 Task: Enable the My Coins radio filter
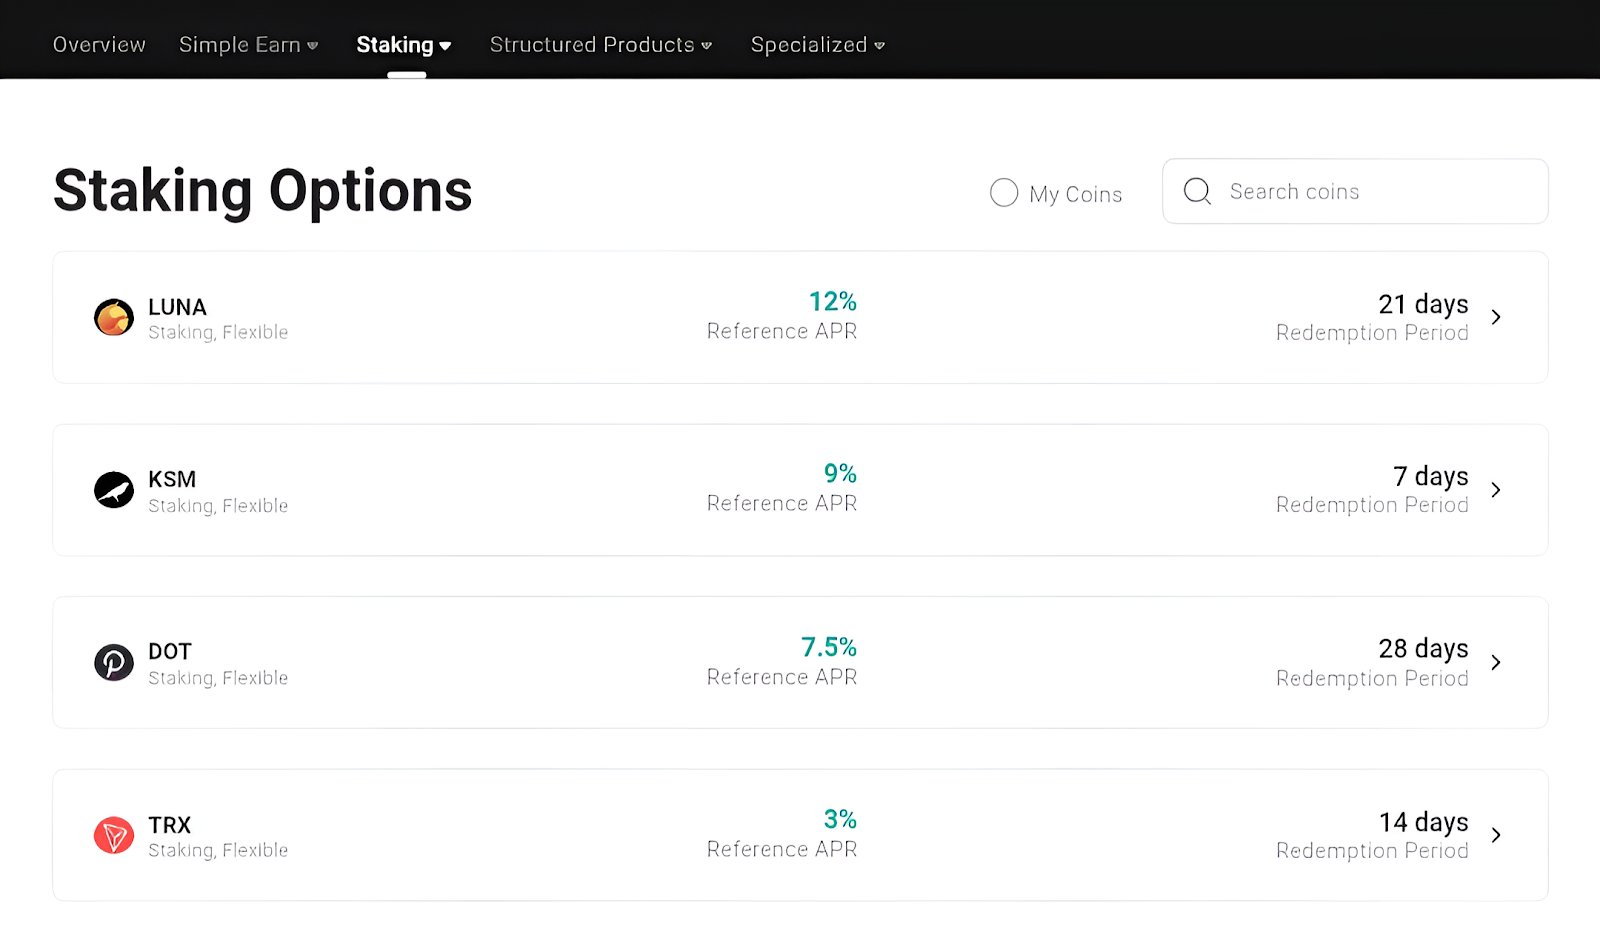1004,192
